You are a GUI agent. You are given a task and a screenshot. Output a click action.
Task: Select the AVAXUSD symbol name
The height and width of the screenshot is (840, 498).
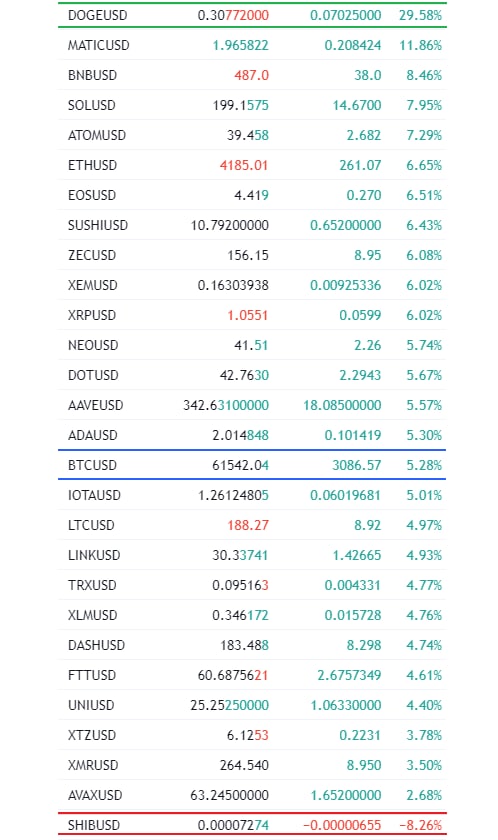pos(95,795)
